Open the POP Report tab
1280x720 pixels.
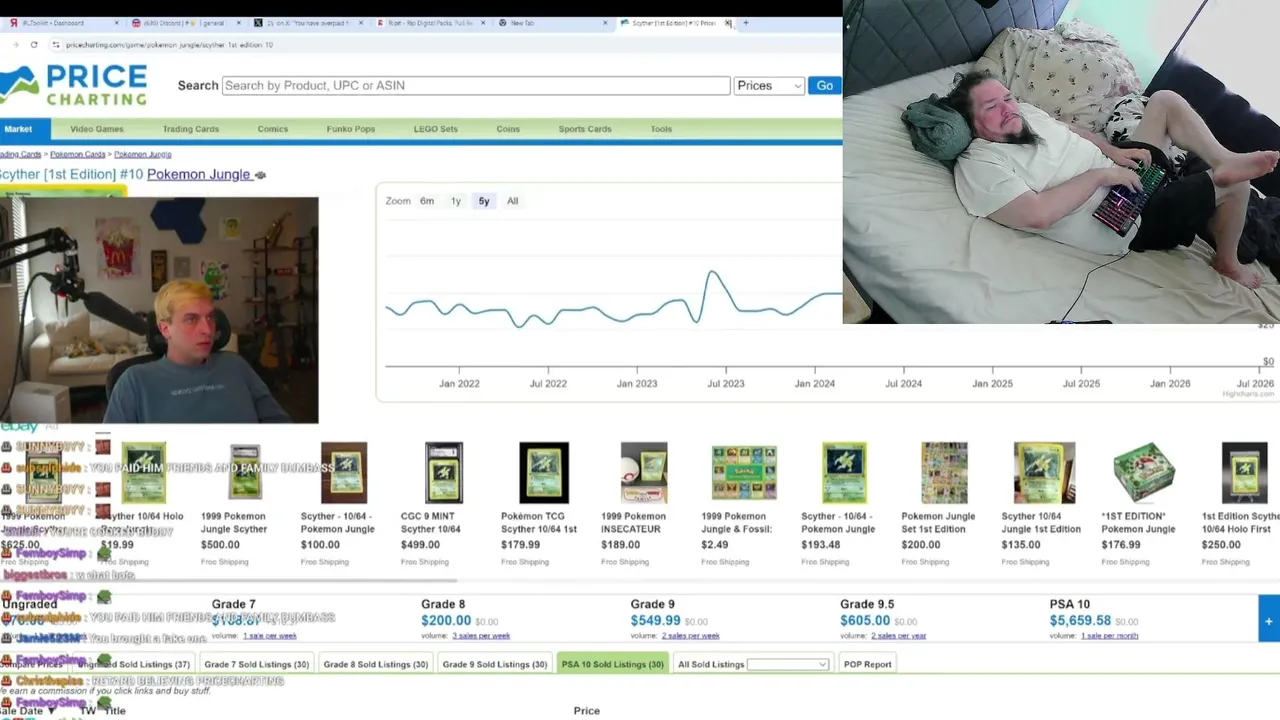[x=867, y=664]
